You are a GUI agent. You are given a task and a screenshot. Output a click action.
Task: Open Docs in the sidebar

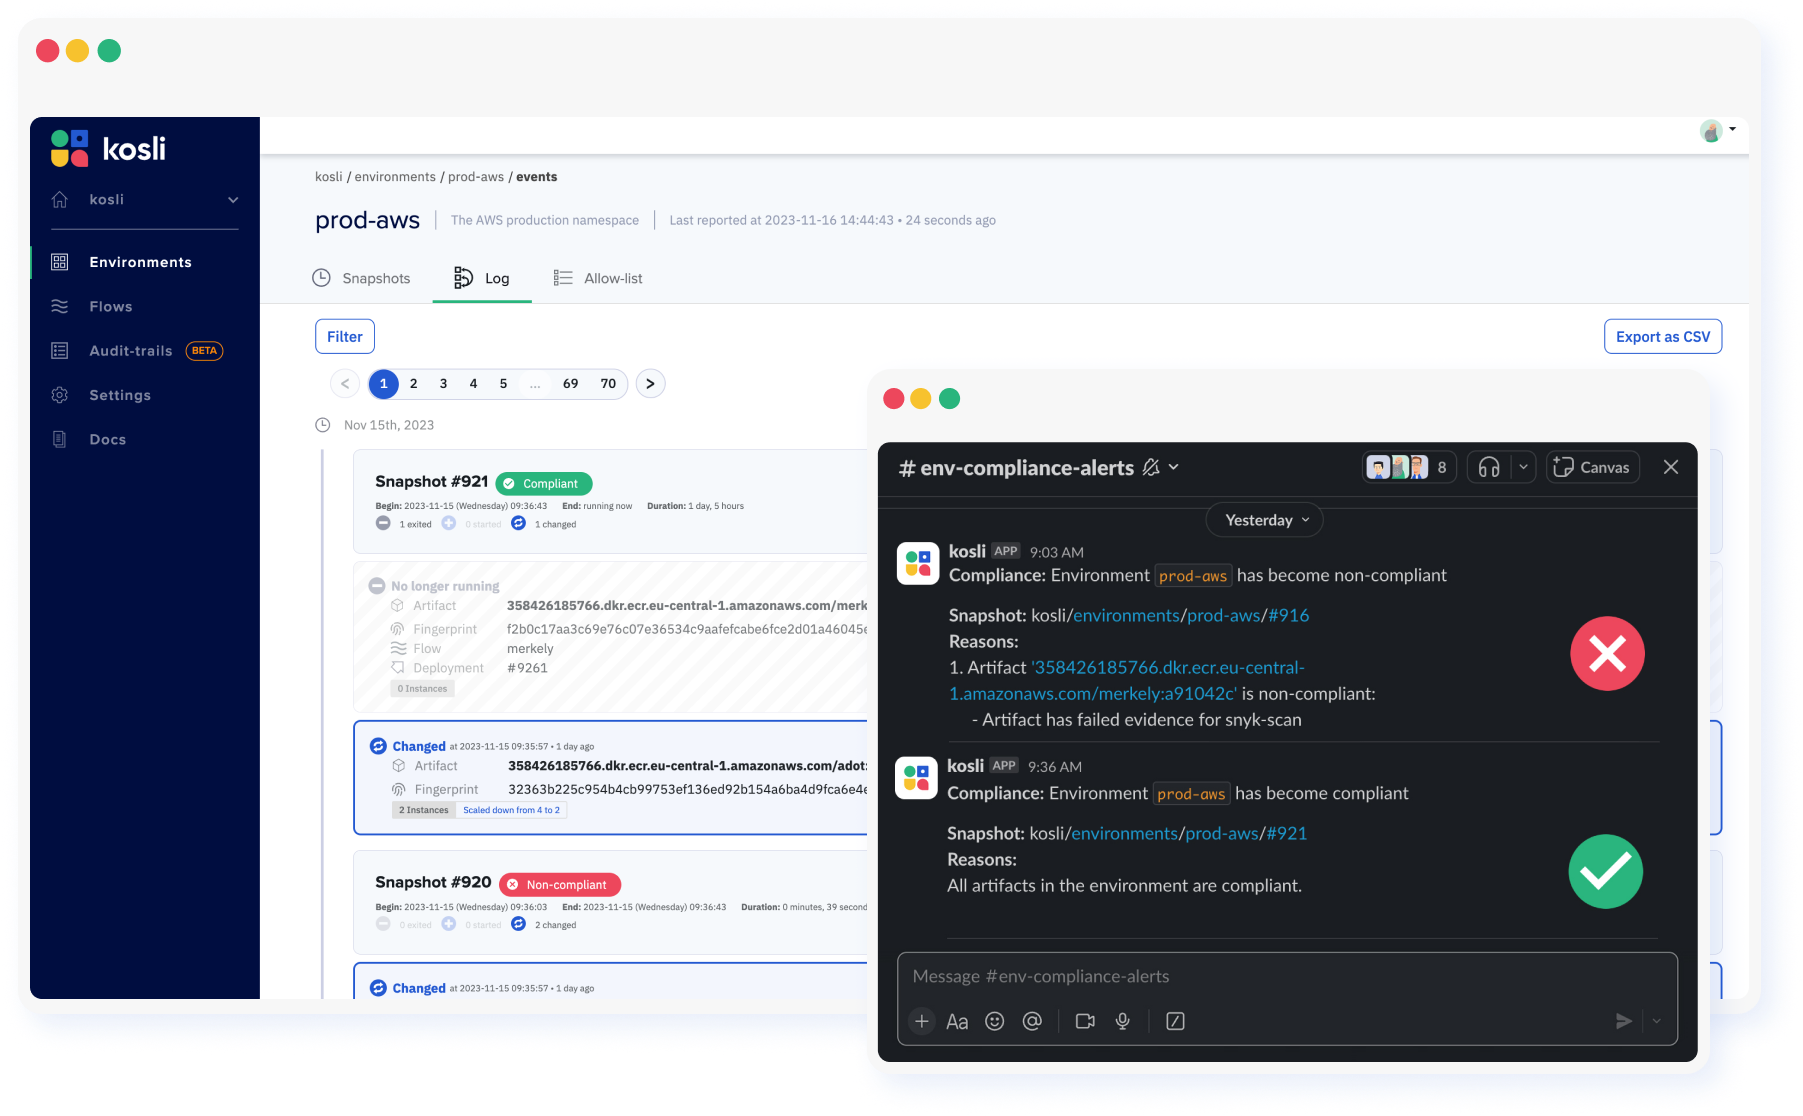tap(108, 439)
